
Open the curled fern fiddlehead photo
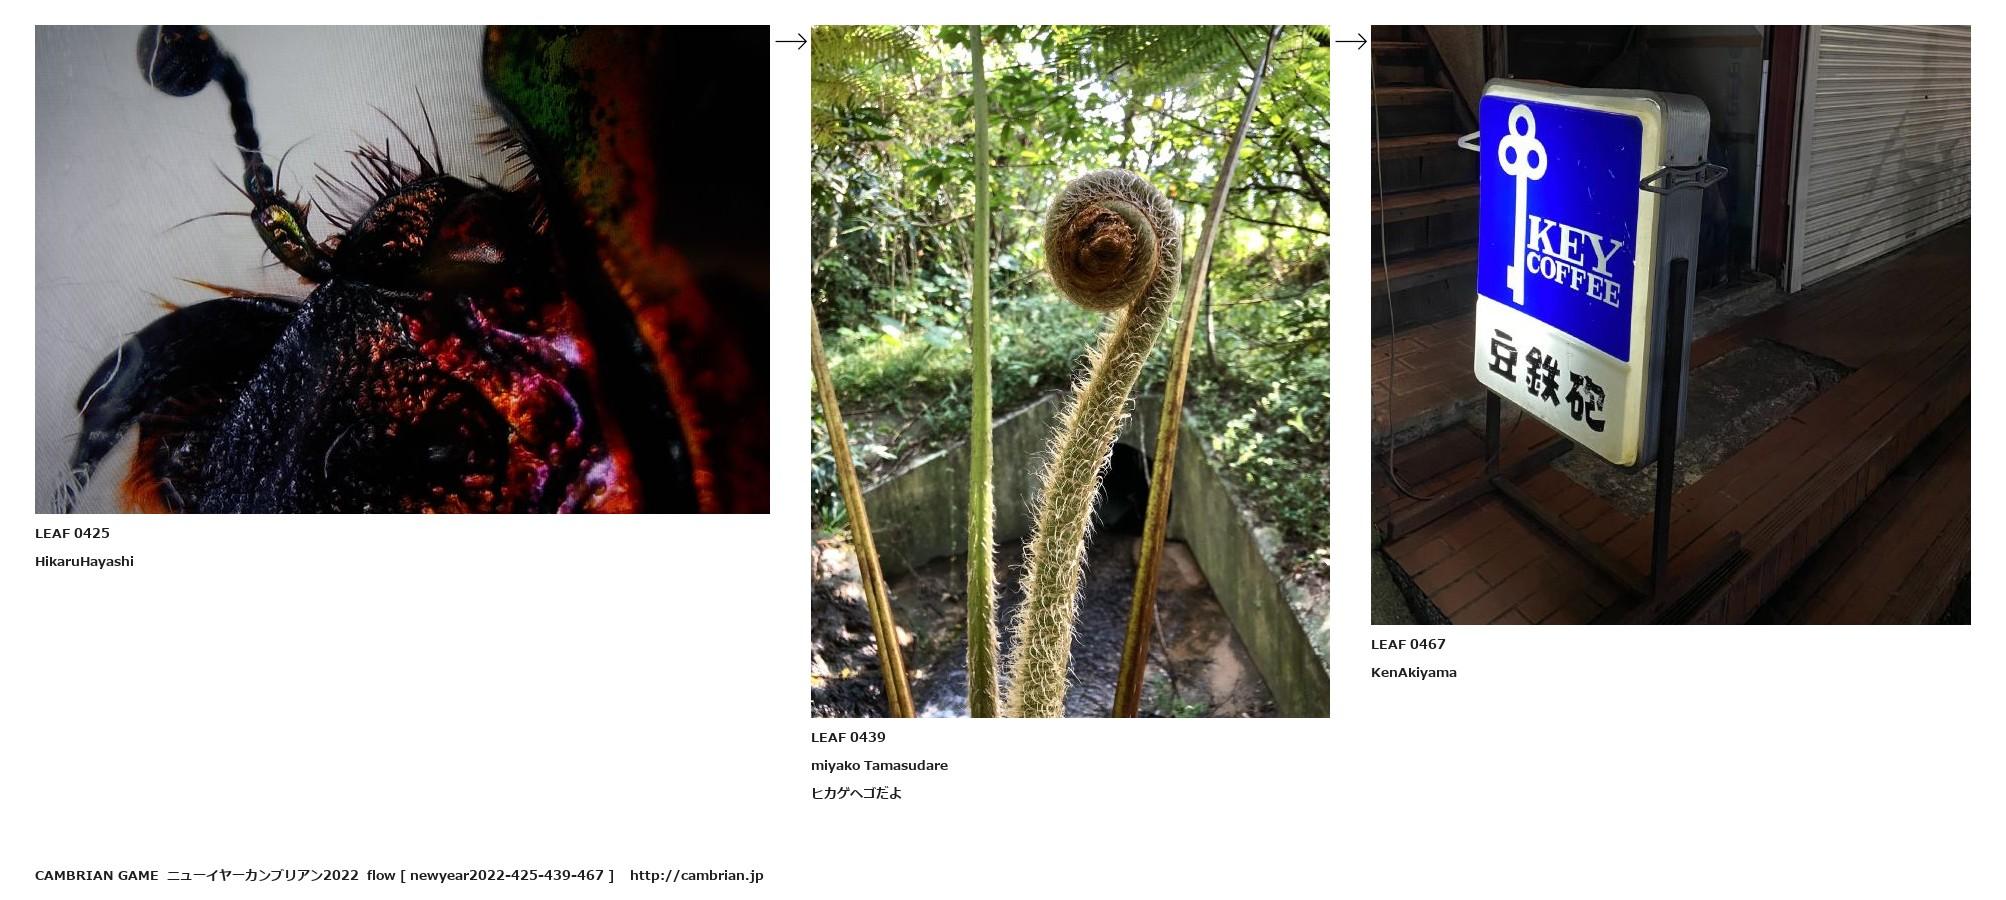[1070, 371]
